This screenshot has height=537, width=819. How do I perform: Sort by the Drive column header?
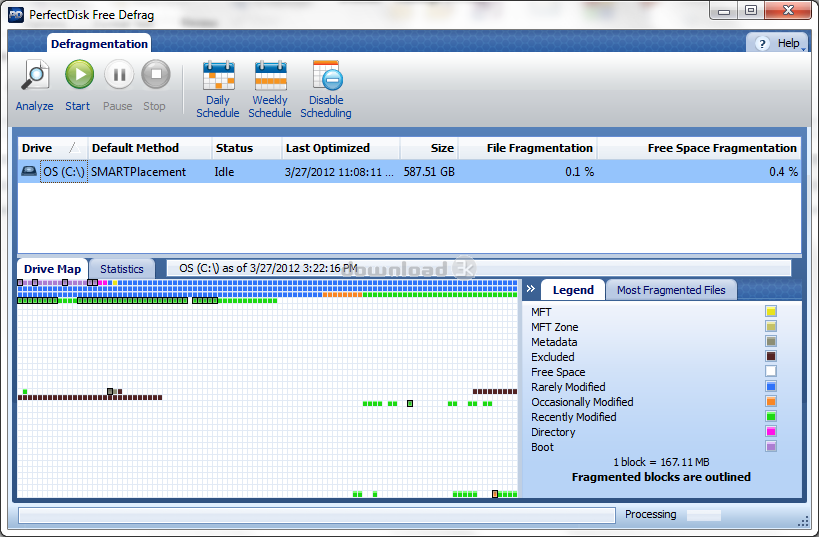52,148
